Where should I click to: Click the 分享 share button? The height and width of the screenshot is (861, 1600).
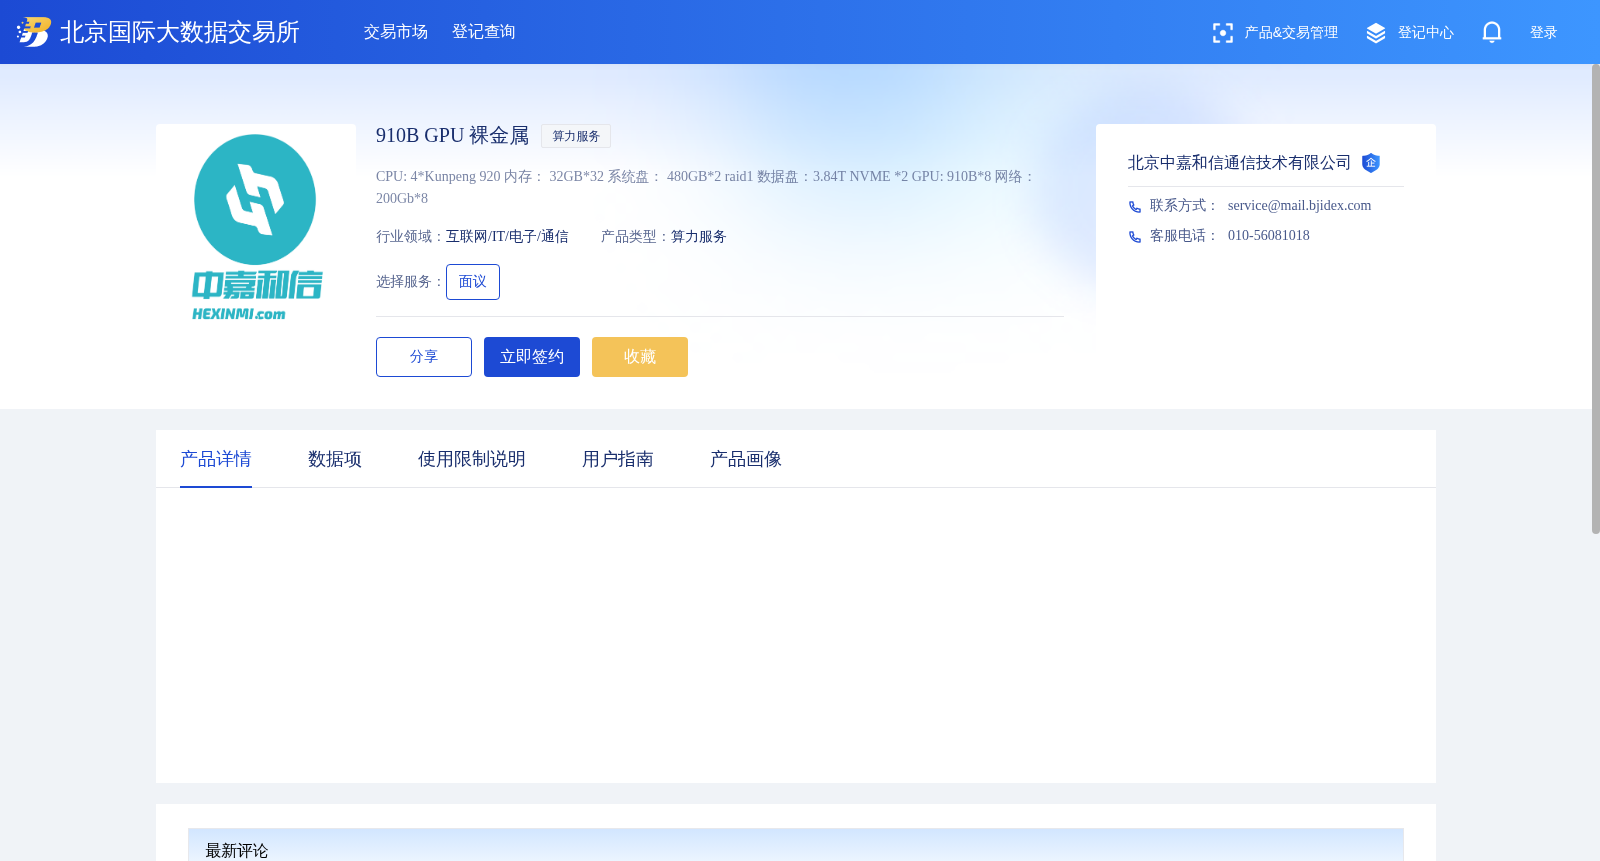[x=424, y=357]
